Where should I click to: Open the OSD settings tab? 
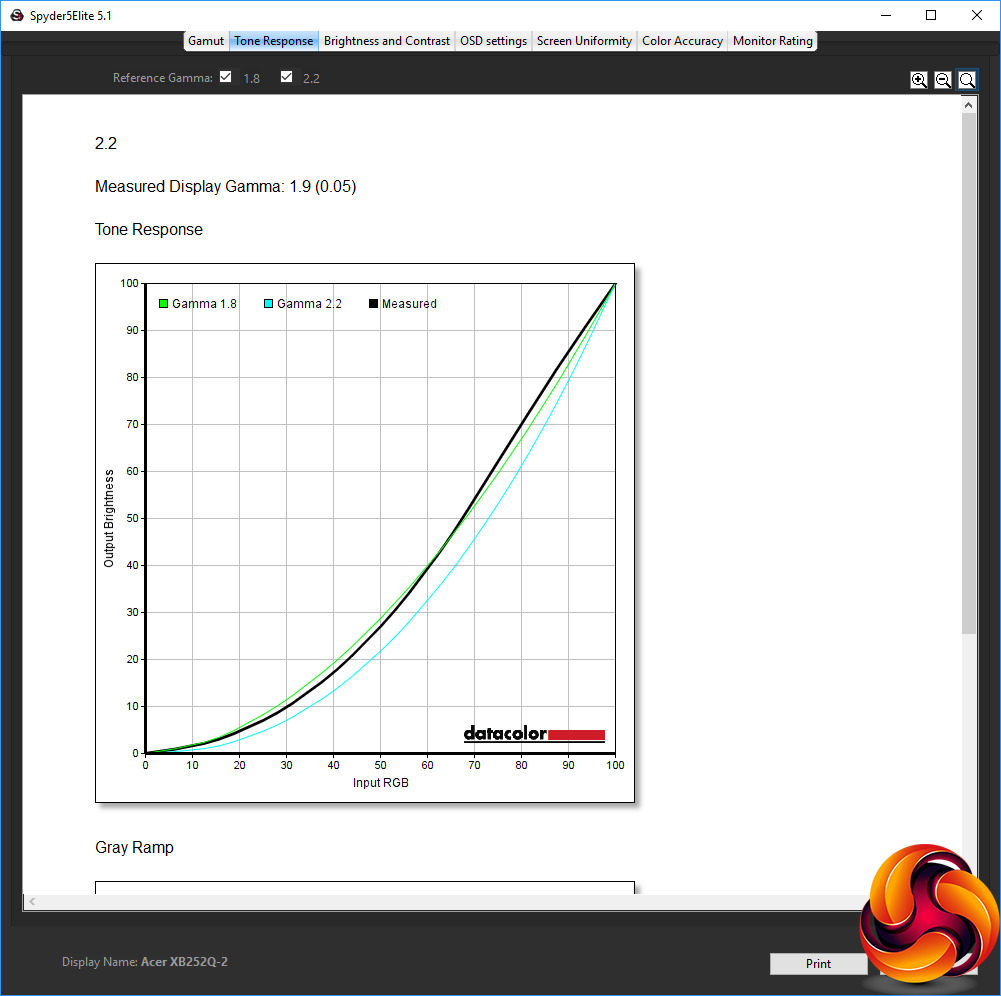point(493,41)
